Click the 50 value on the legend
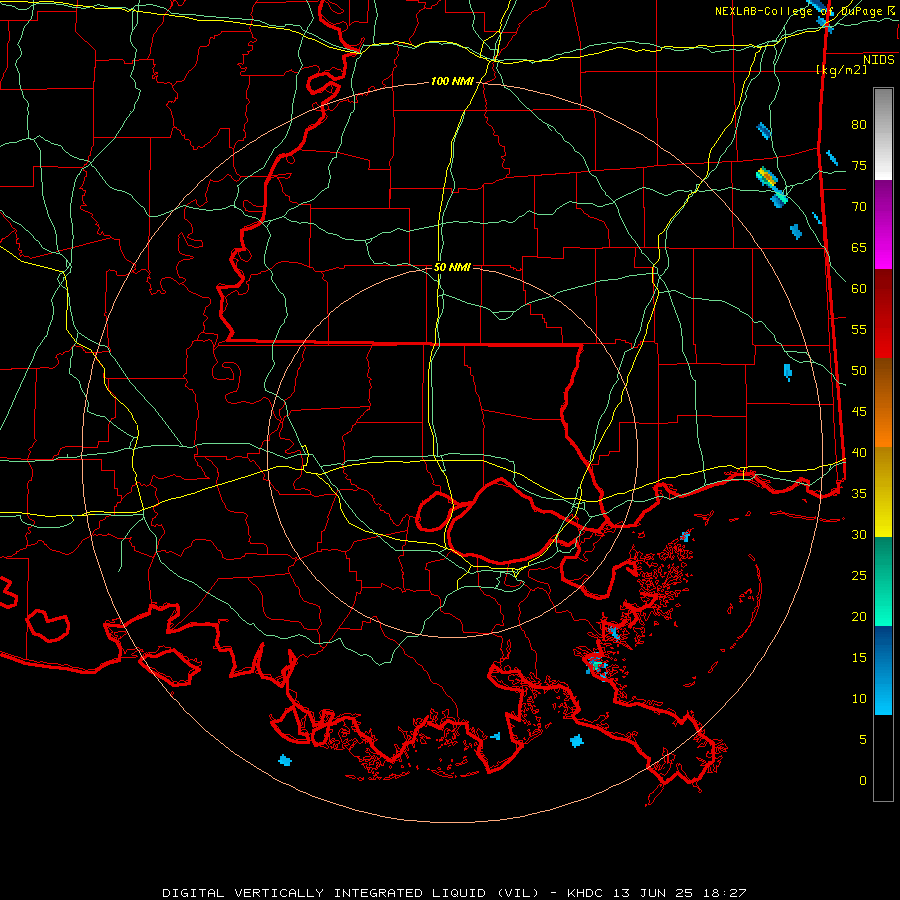 pos(859,371)
